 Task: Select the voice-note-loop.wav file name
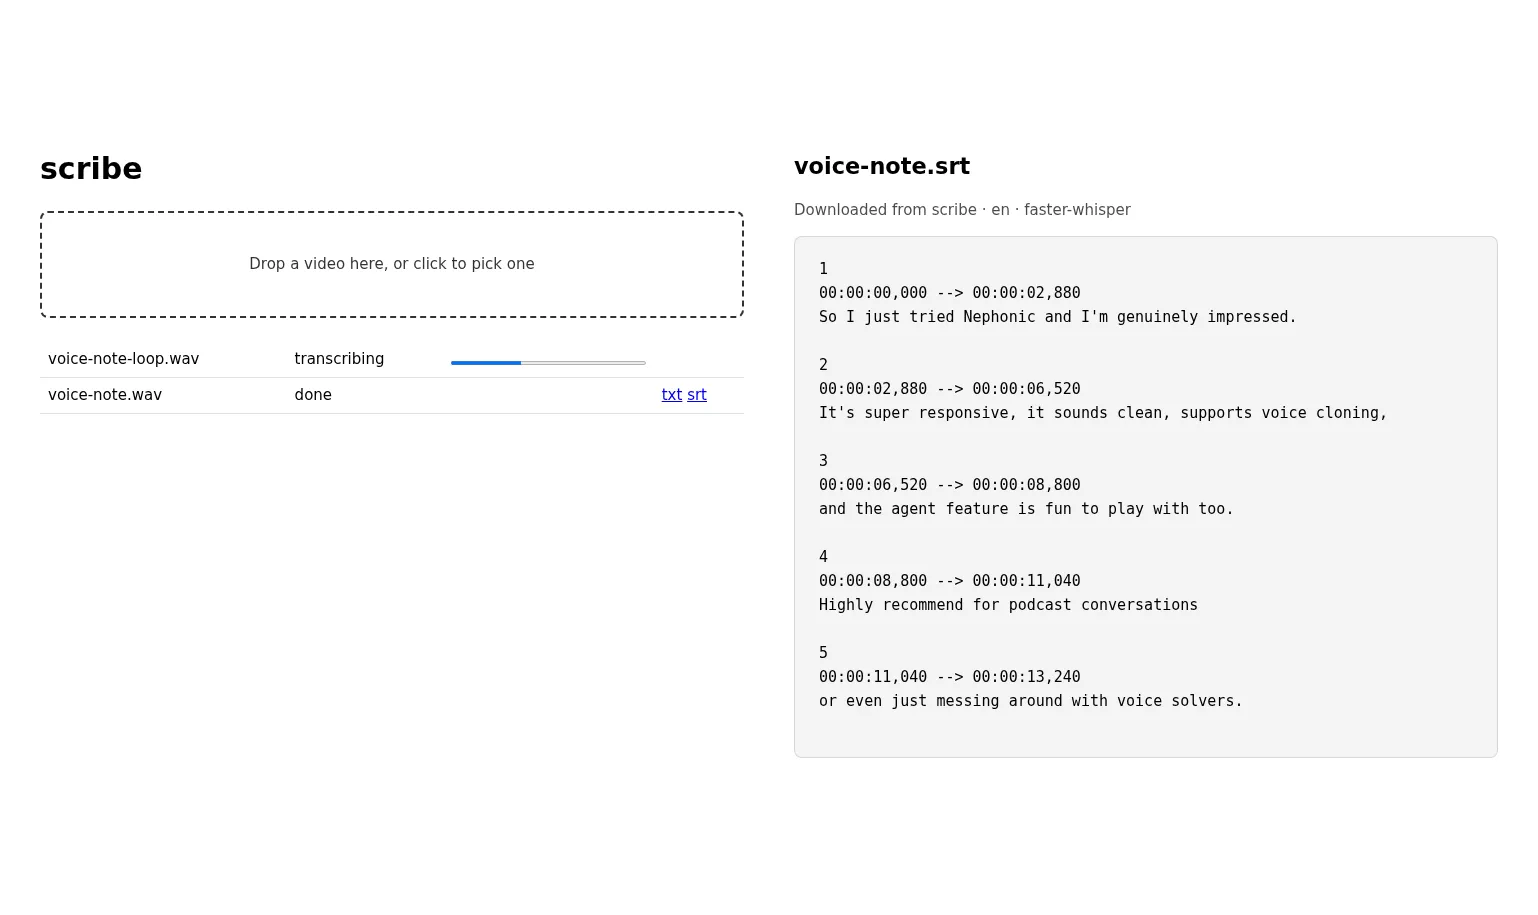tap(124, 359)
